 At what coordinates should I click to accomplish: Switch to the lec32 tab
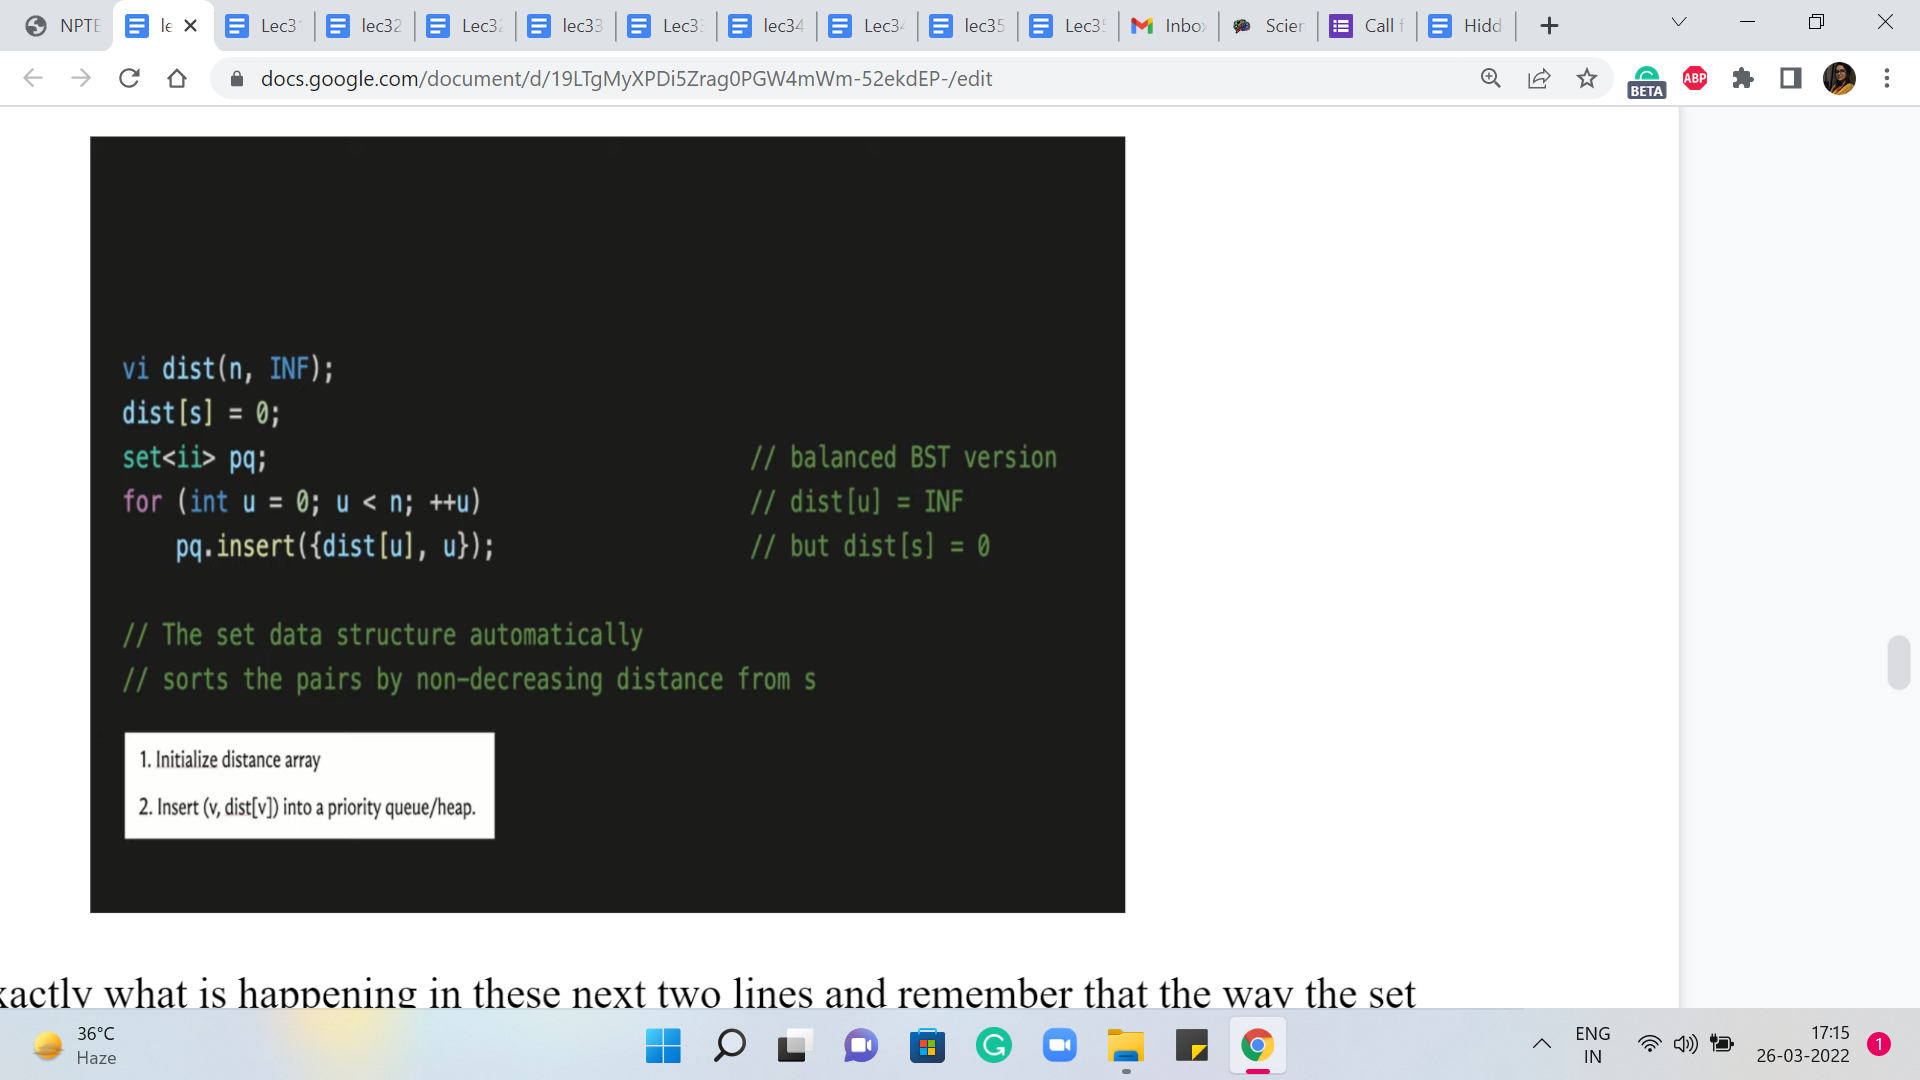click(365, 26)
